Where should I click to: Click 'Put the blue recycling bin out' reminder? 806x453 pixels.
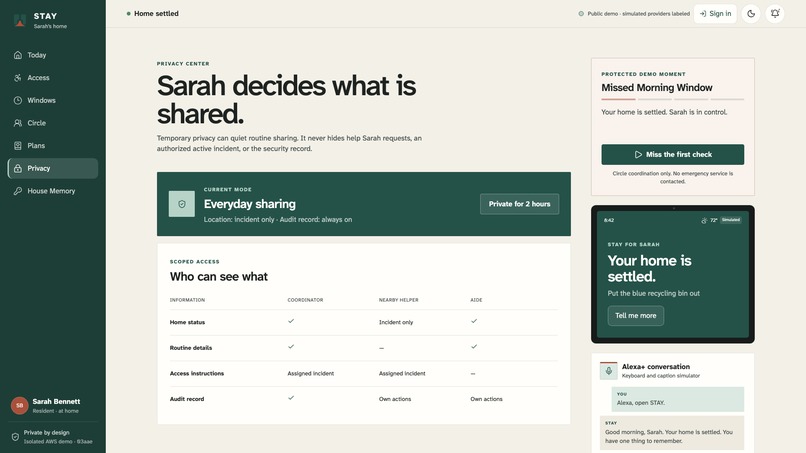(x=653, y=293)
